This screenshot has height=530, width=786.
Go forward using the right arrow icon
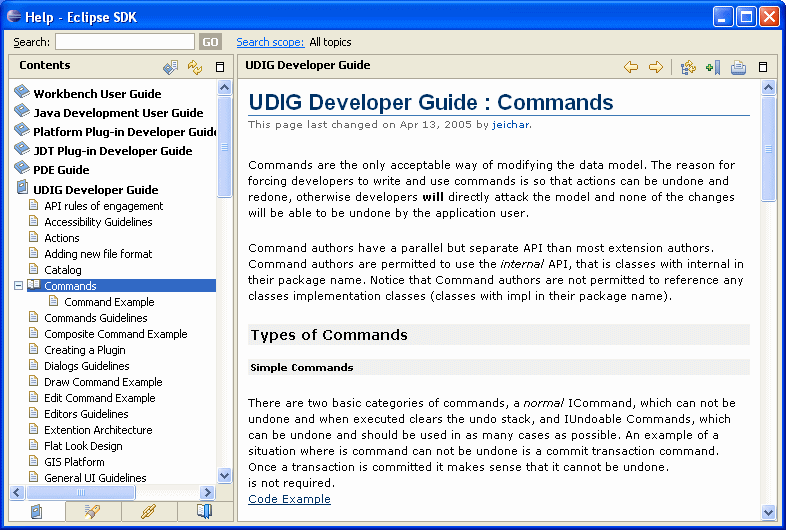656,67
